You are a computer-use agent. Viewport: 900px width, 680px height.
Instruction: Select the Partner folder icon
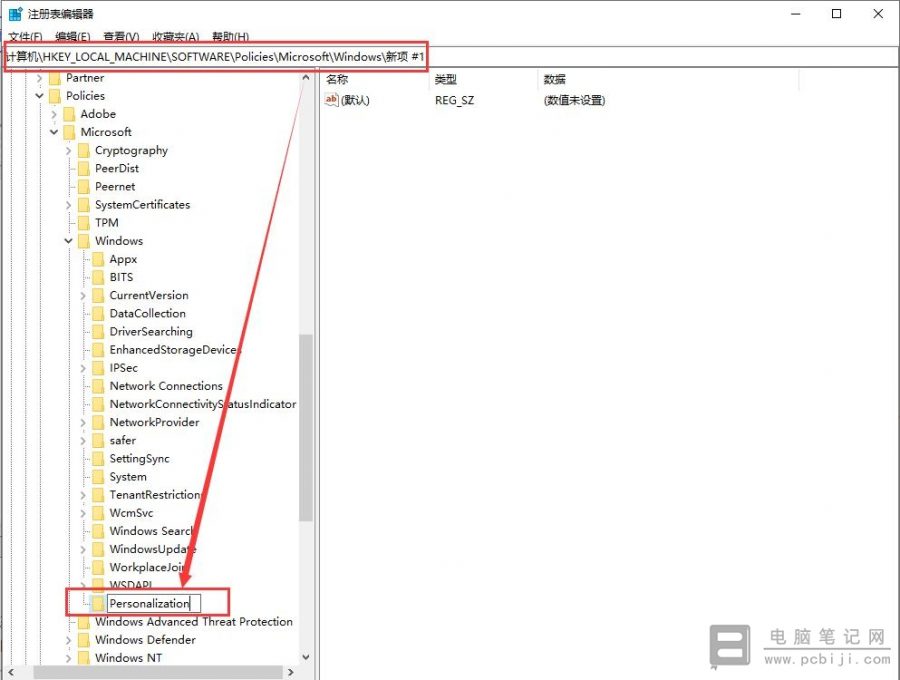[55, 78]
